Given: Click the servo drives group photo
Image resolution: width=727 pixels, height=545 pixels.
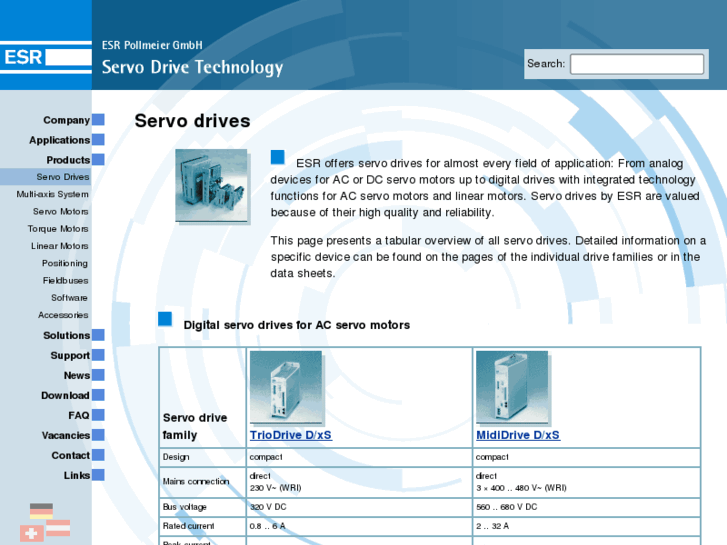Looking at the screenshot, I should pyautogui.click(x=211, y=186).
